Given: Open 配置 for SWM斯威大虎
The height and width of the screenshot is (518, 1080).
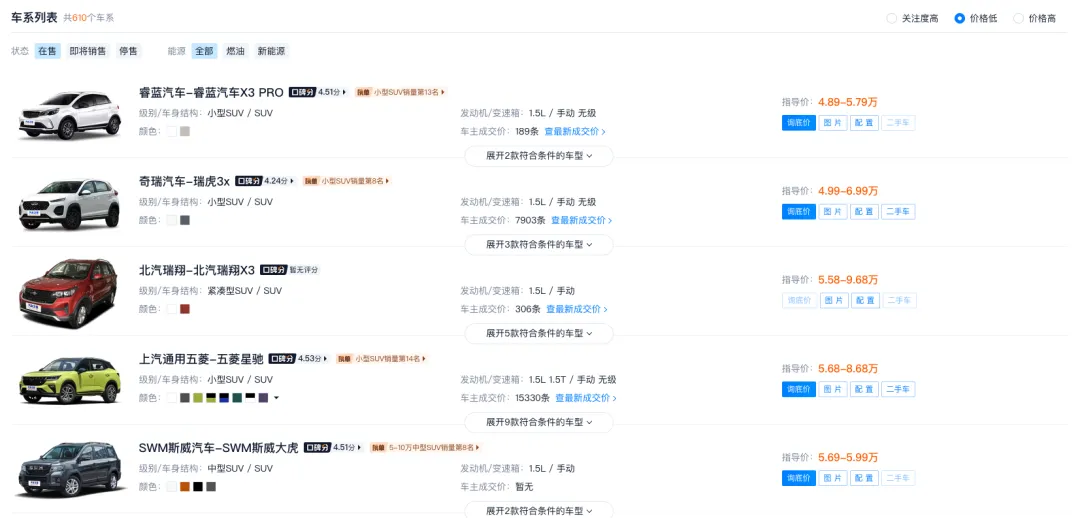Looking at the screenshot, I should pyautogui.click(x=865, y=478).
